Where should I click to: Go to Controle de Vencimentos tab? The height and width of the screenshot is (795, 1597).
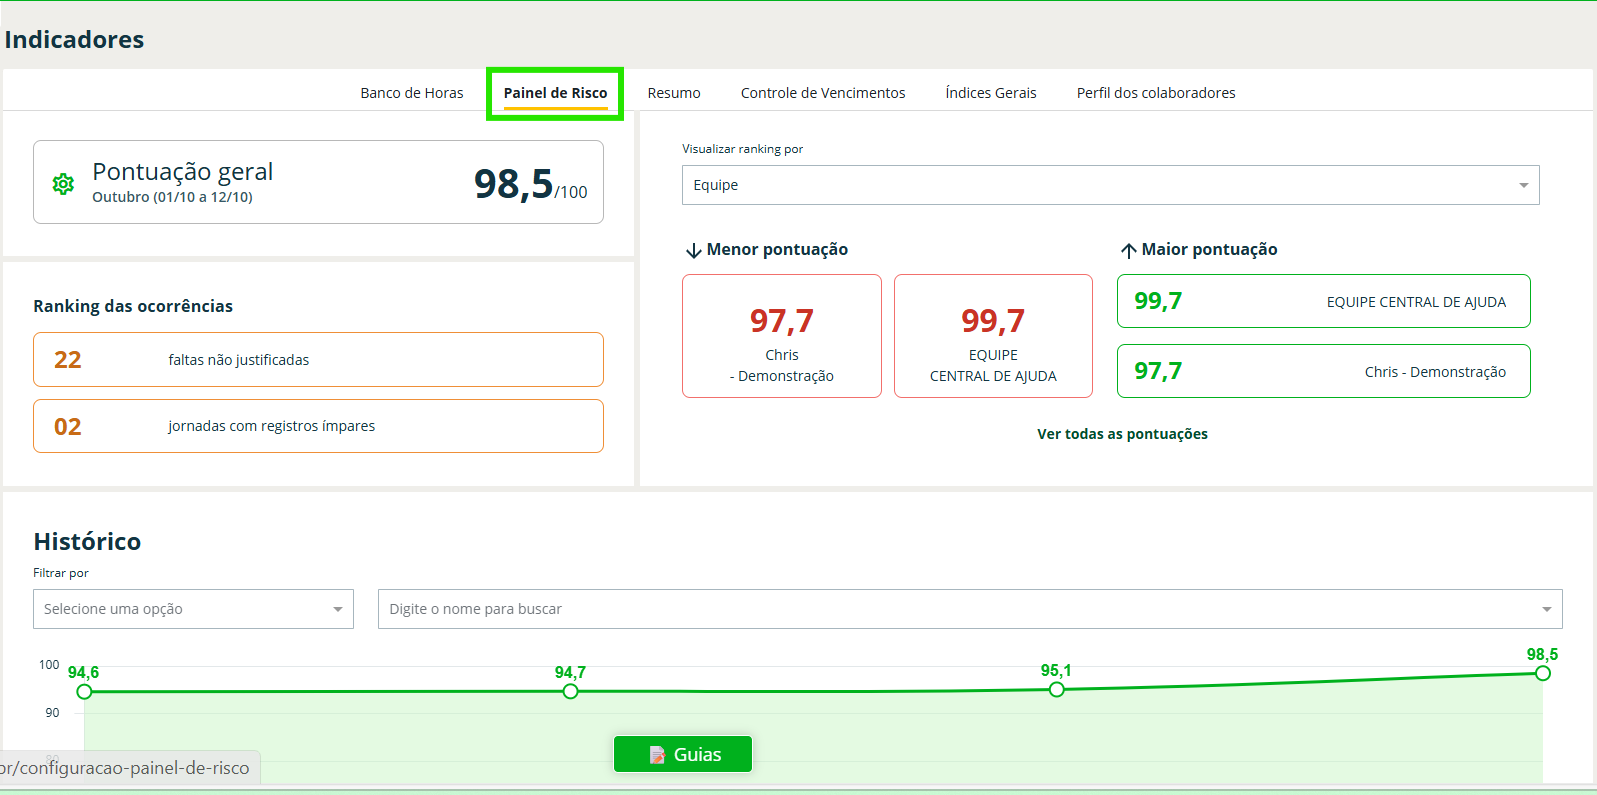click(822, 93)
